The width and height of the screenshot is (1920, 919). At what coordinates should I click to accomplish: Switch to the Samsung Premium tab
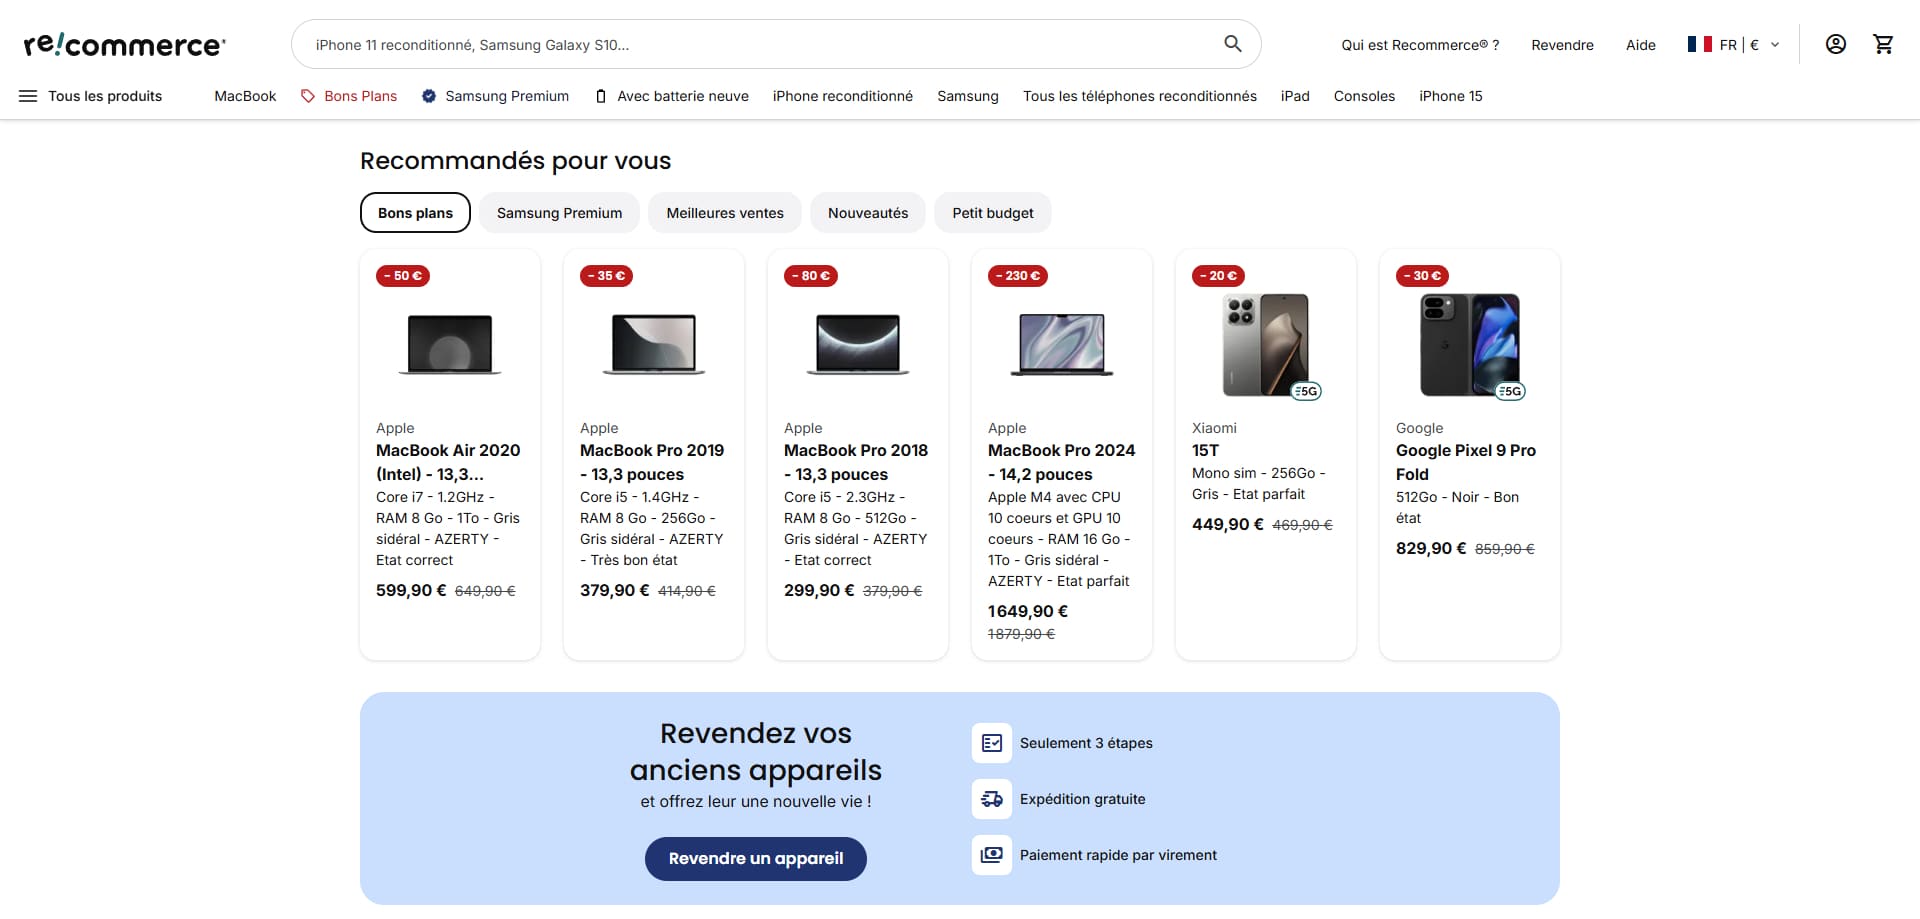[559, 213]
